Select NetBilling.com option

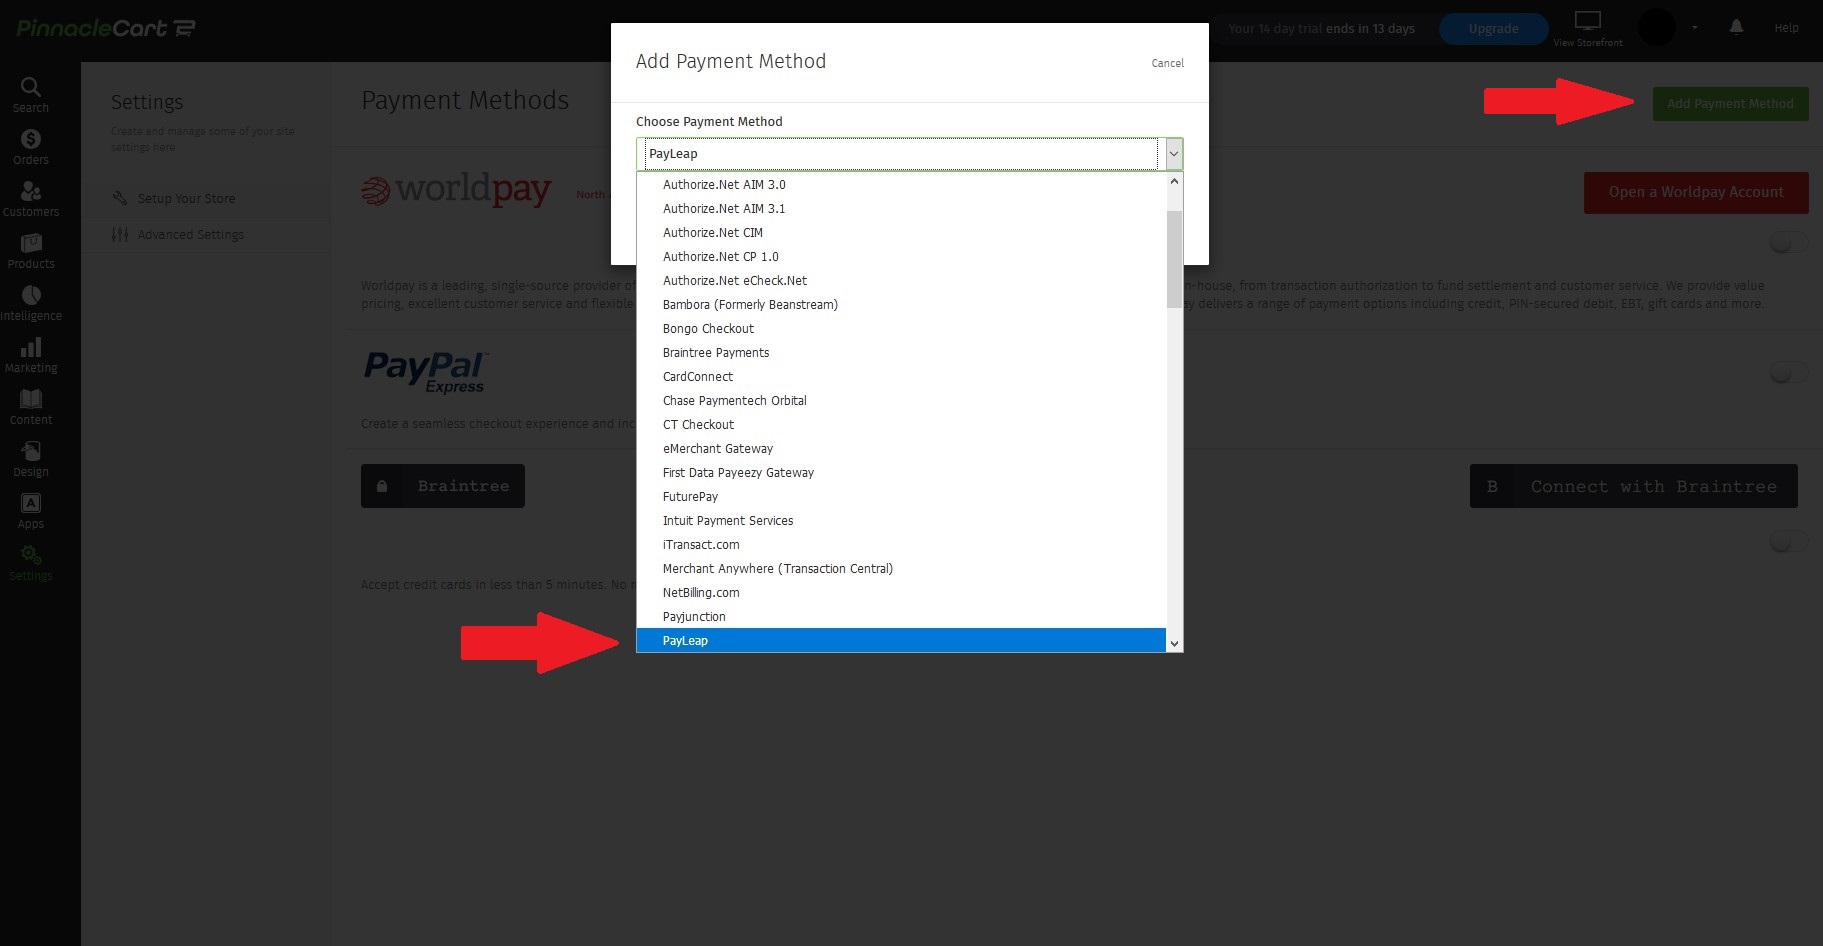[901, 593]
